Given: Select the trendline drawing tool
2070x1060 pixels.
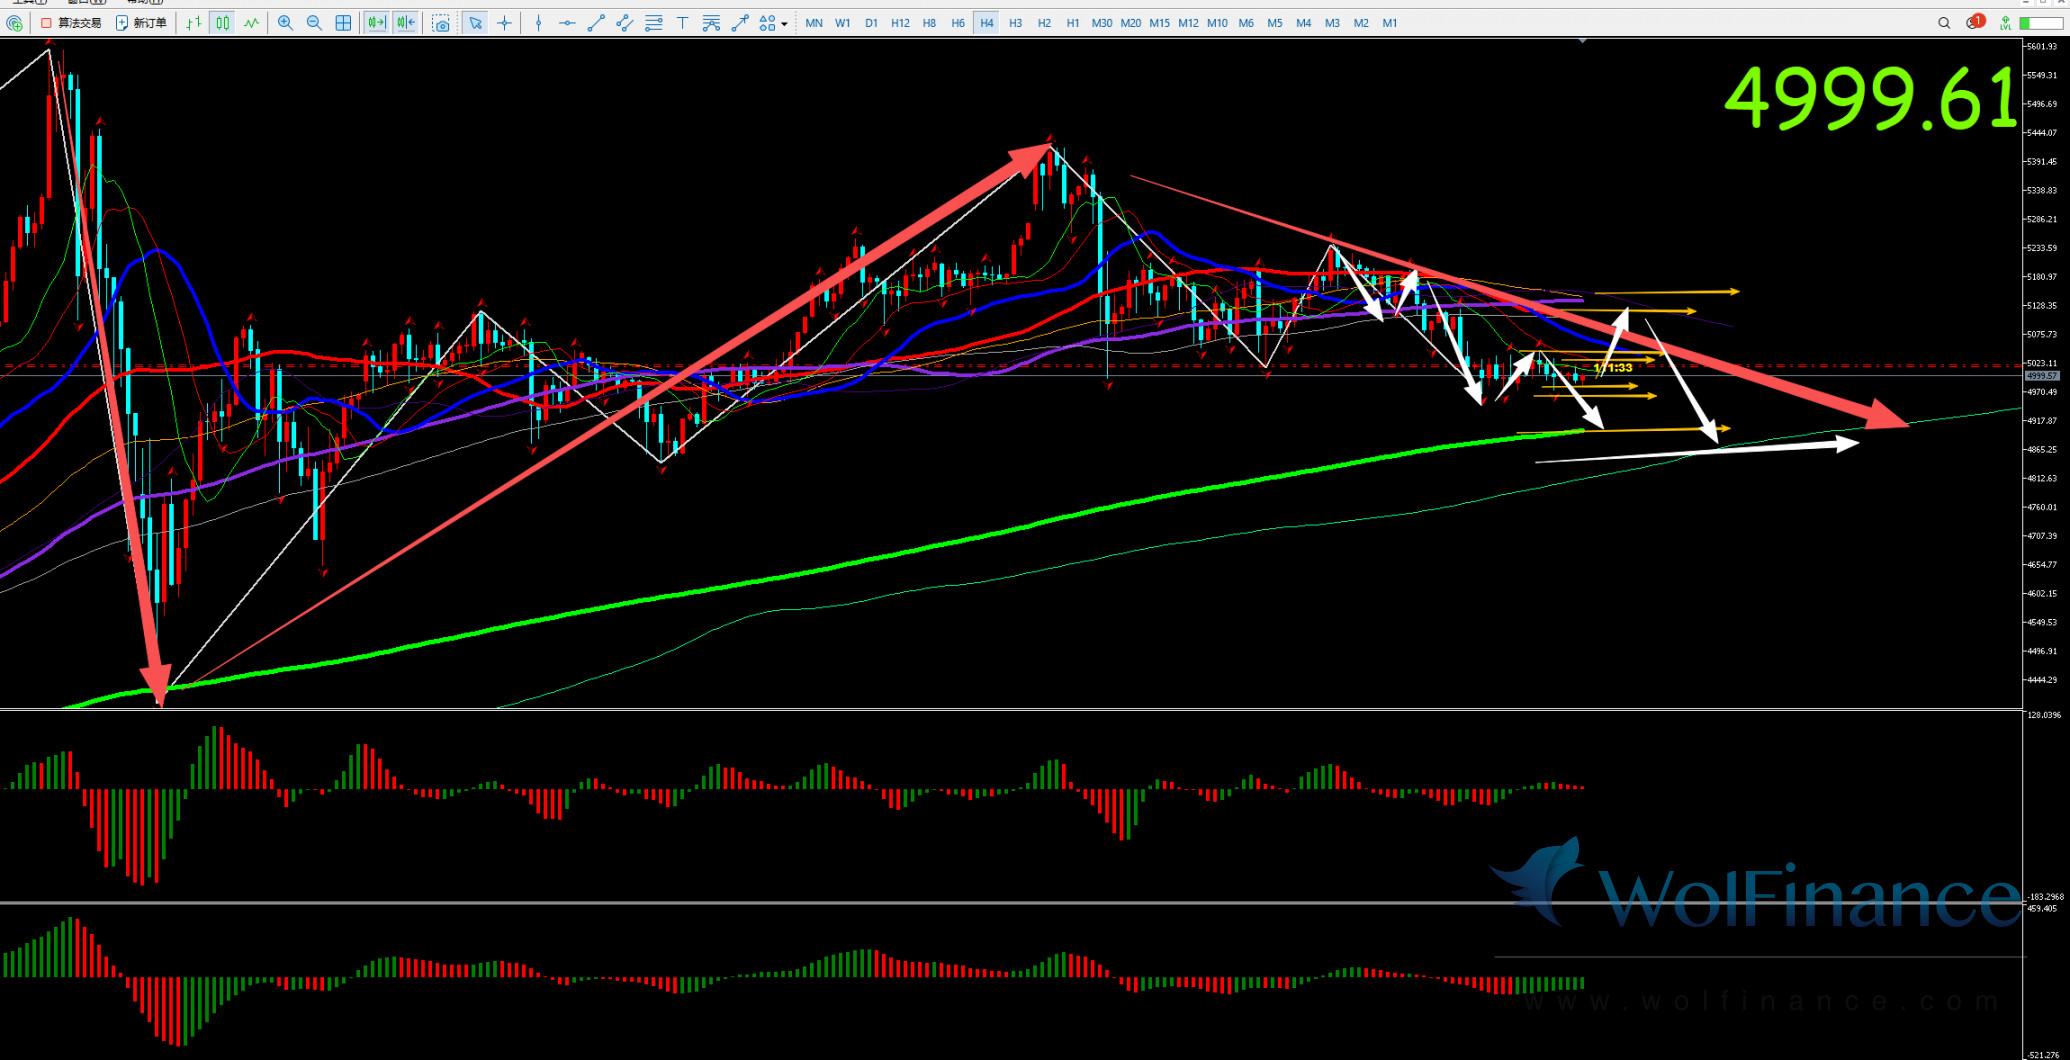Looking at the screenshot, I should [596, 23].
